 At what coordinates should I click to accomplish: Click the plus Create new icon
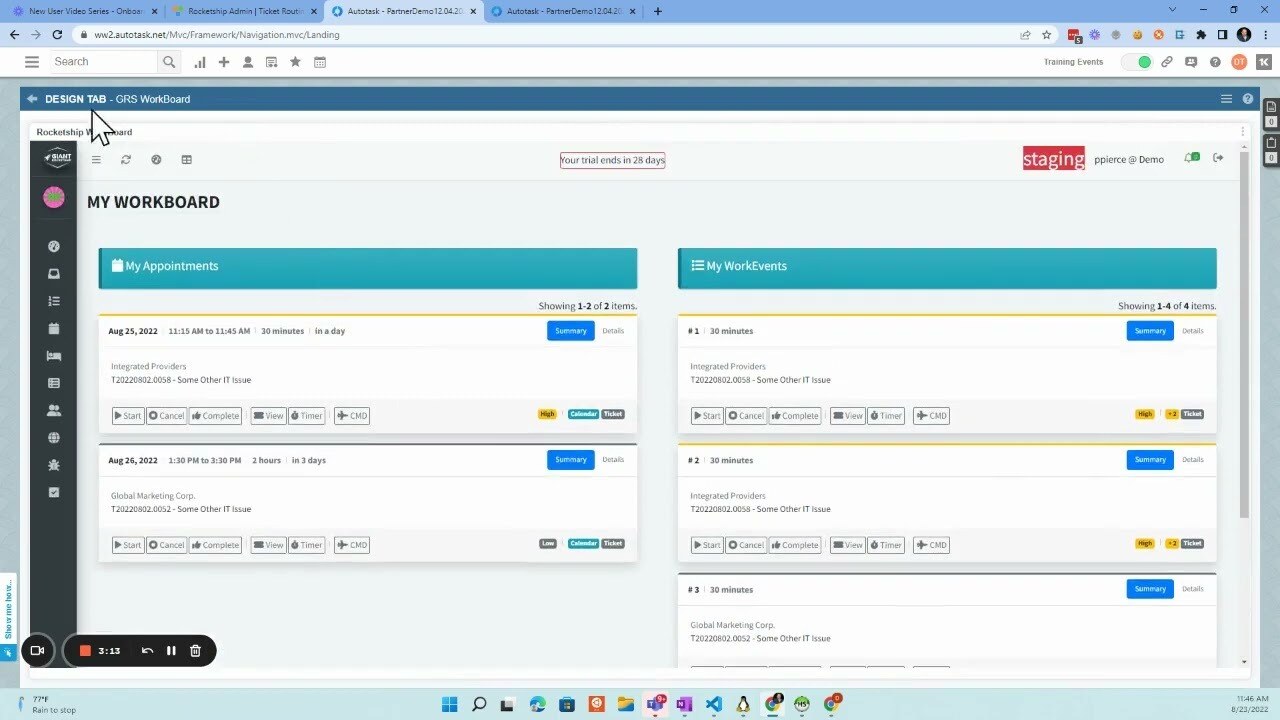(x=224, y=62)
